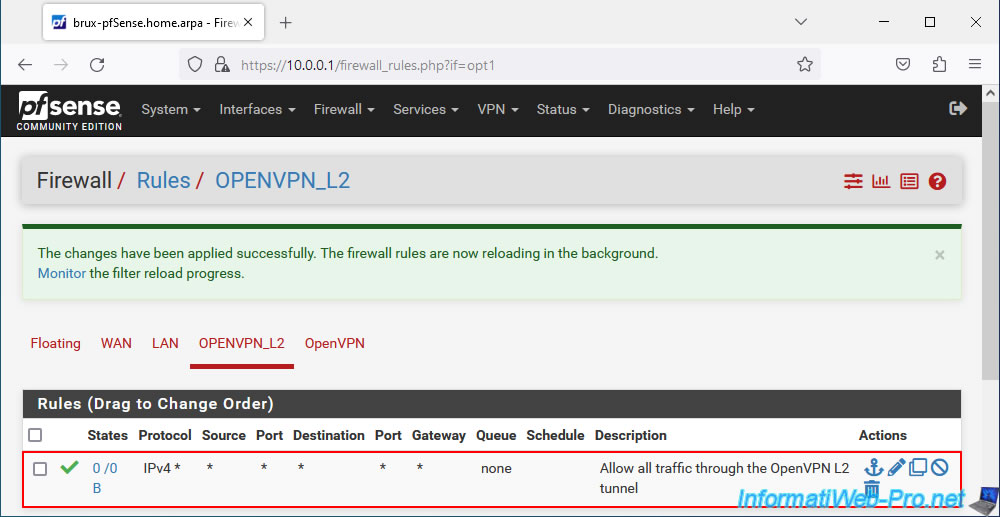
Task: Go back with the browser back arrow
Action: (24, 64)
